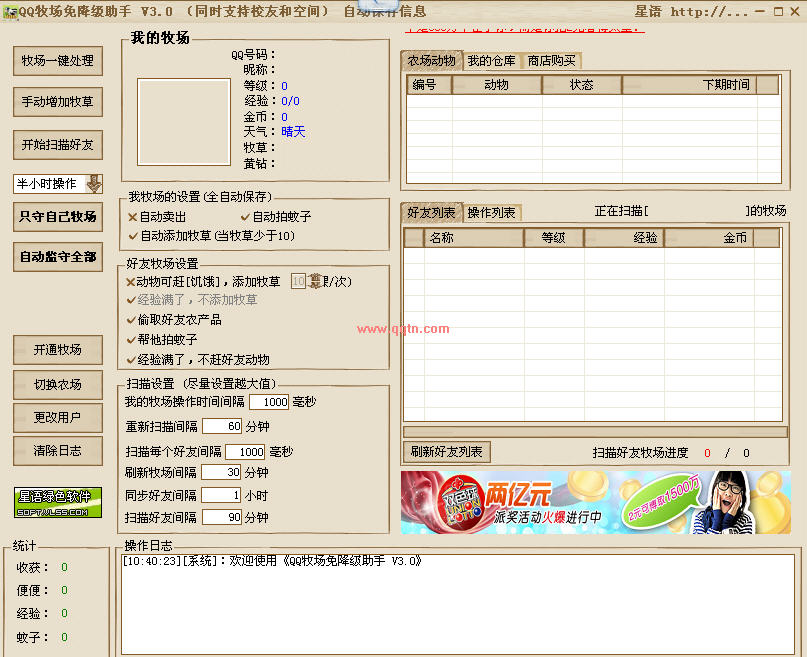807x657 pixels.
Task: Click 状态 column header
Action: pos(582,85)
